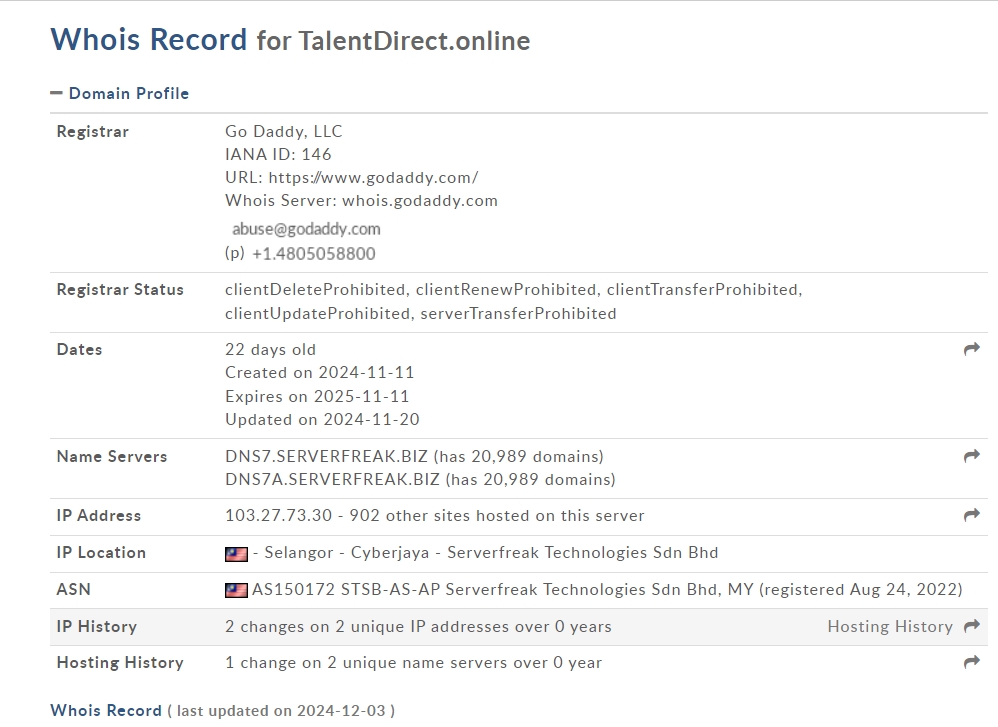Select the IANA ID: 146 text
The height and width of the screenshot is (727, 998).
click(278, 154)
